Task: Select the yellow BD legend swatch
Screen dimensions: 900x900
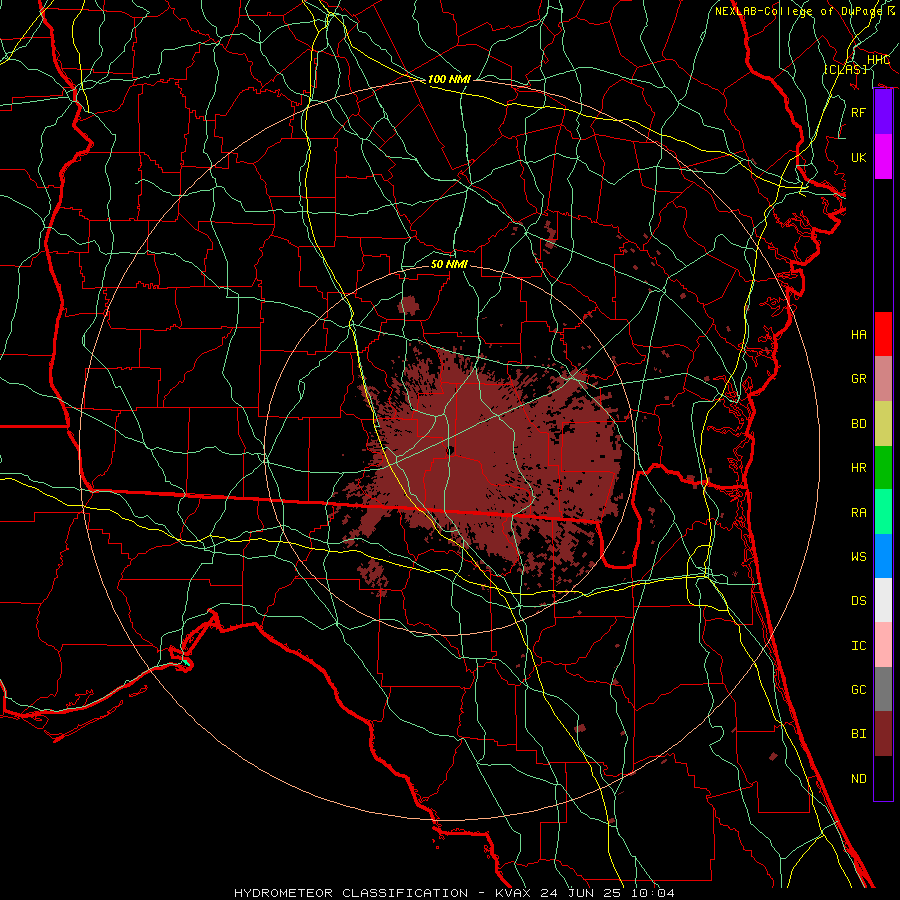Action: [x=883, y=423]
